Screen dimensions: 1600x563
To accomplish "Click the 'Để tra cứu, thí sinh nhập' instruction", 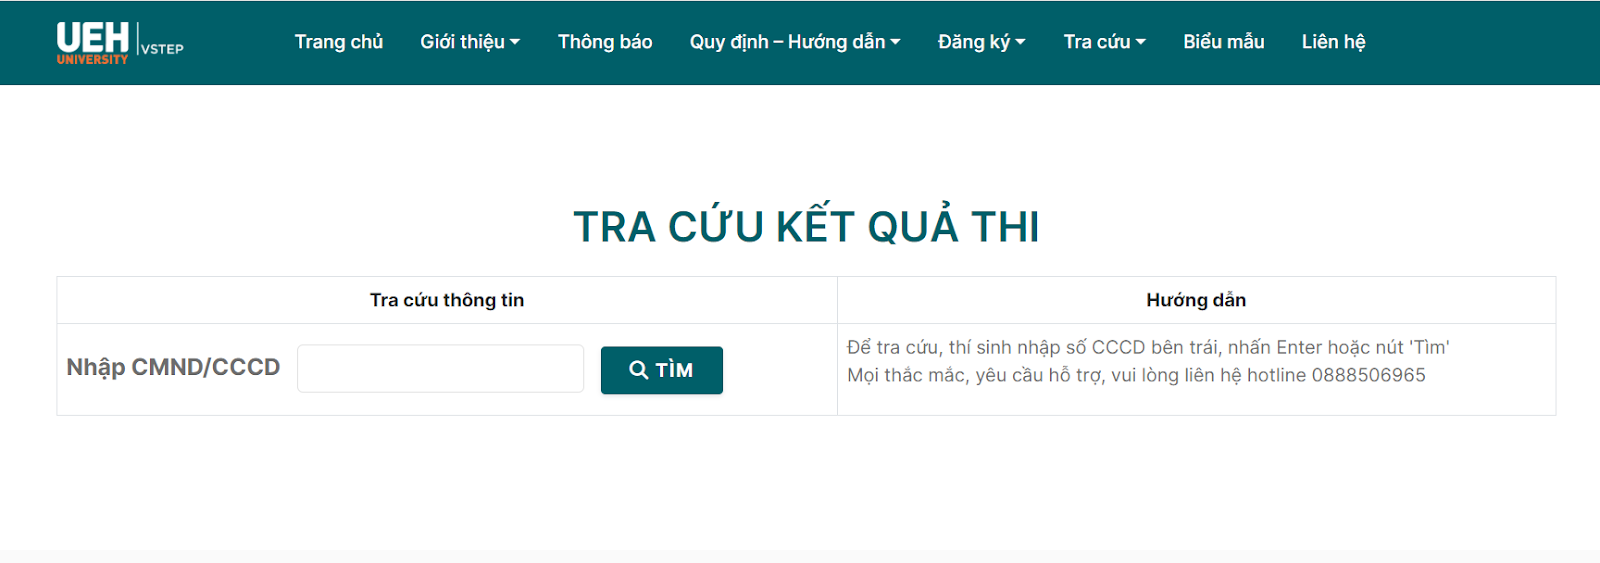I will tap(1148, 347).
